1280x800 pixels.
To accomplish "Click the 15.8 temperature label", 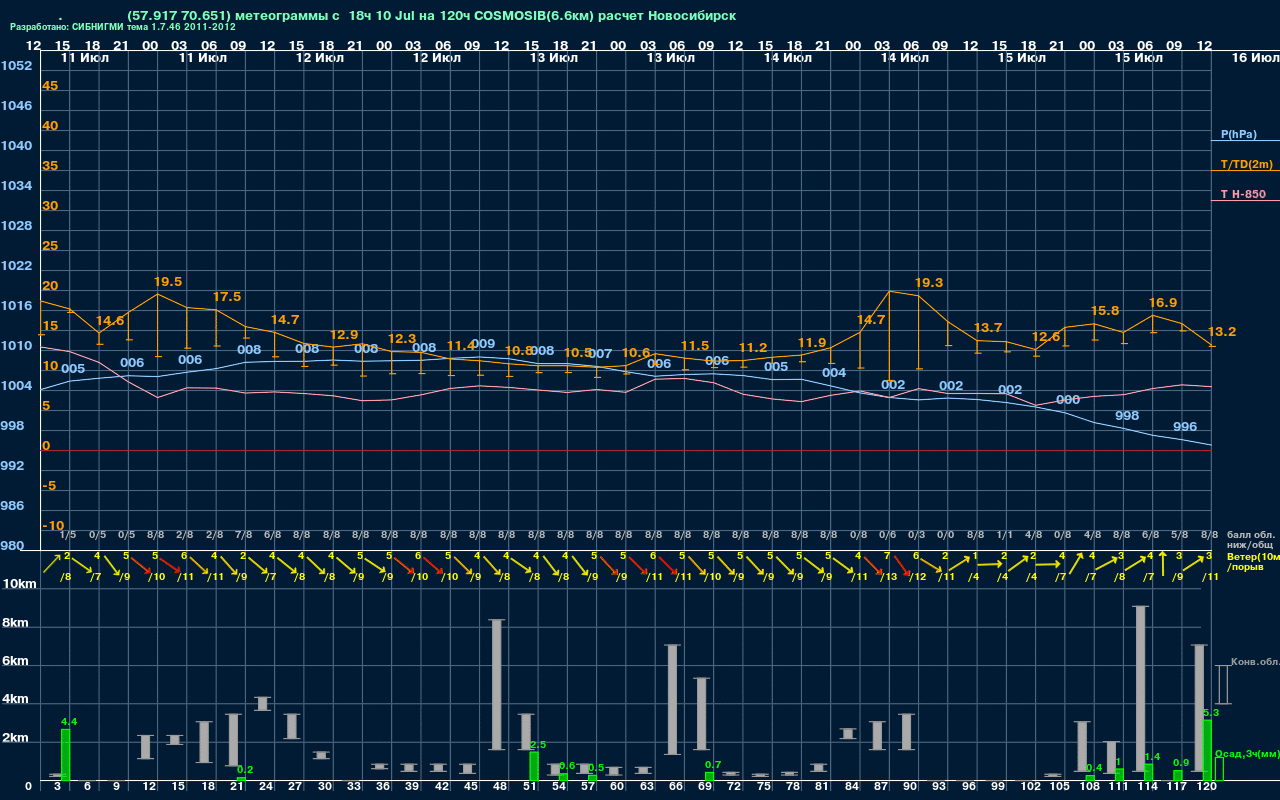I will point(1105,311).
